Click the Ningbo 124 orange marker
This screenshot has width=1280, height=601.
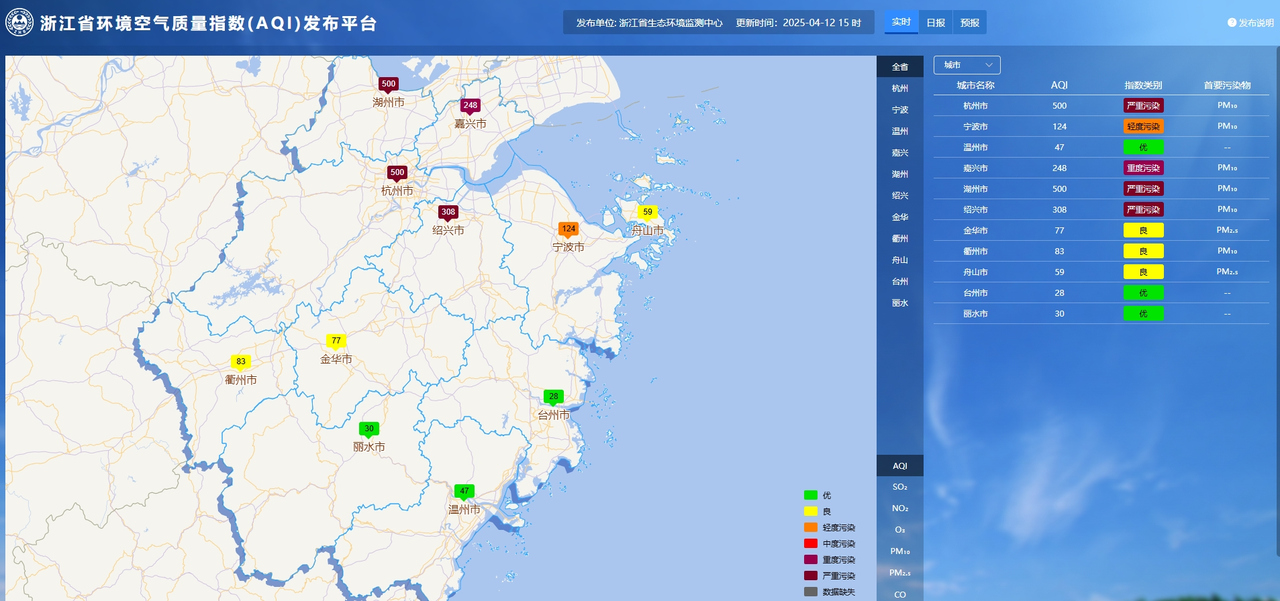point(569,230)
